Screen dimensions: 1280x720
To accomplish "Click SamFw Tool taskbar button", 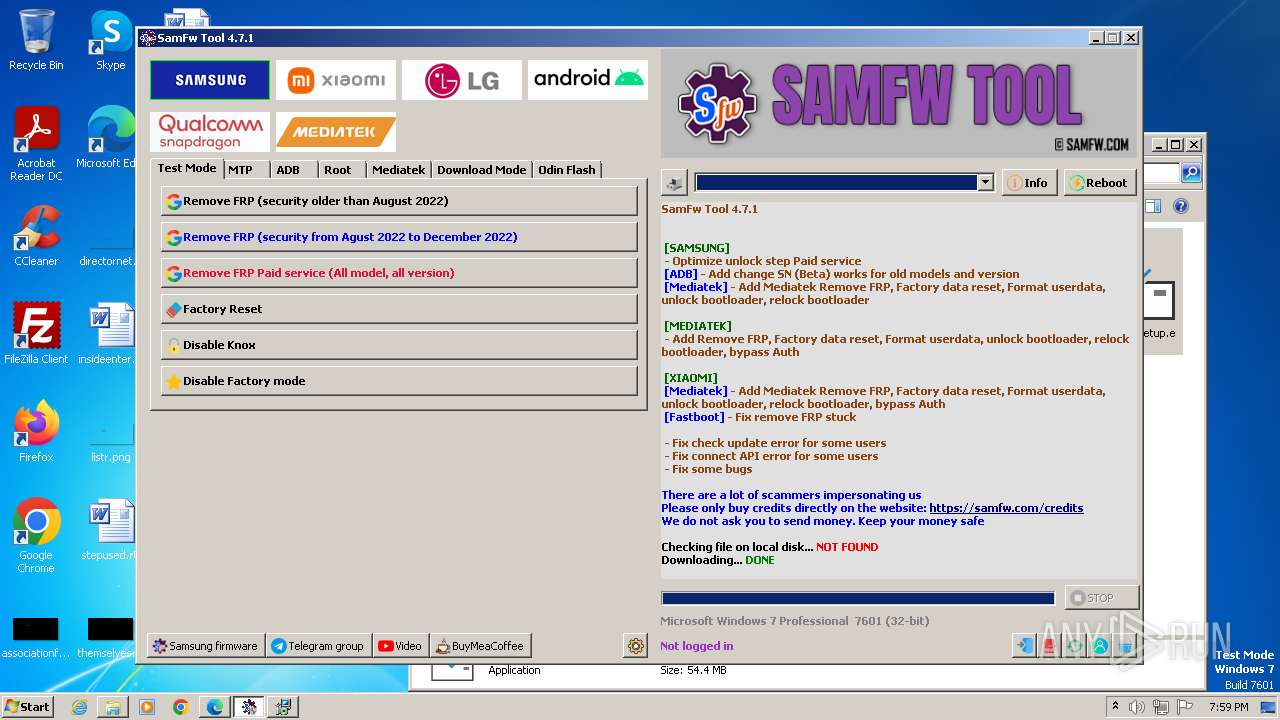I will pyautogui.click(x=249, y=707).
